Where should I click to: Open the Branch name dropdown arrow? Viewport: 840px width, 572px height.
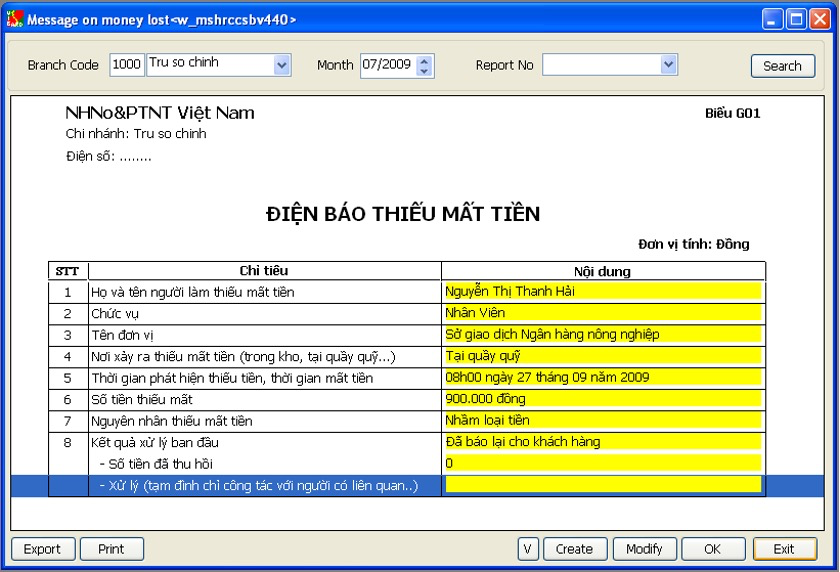[282, 65]
